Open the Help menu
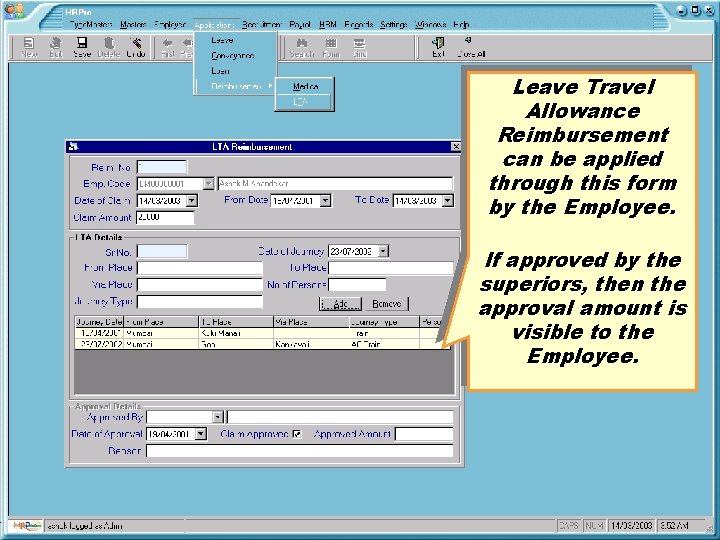 point(461,25)
